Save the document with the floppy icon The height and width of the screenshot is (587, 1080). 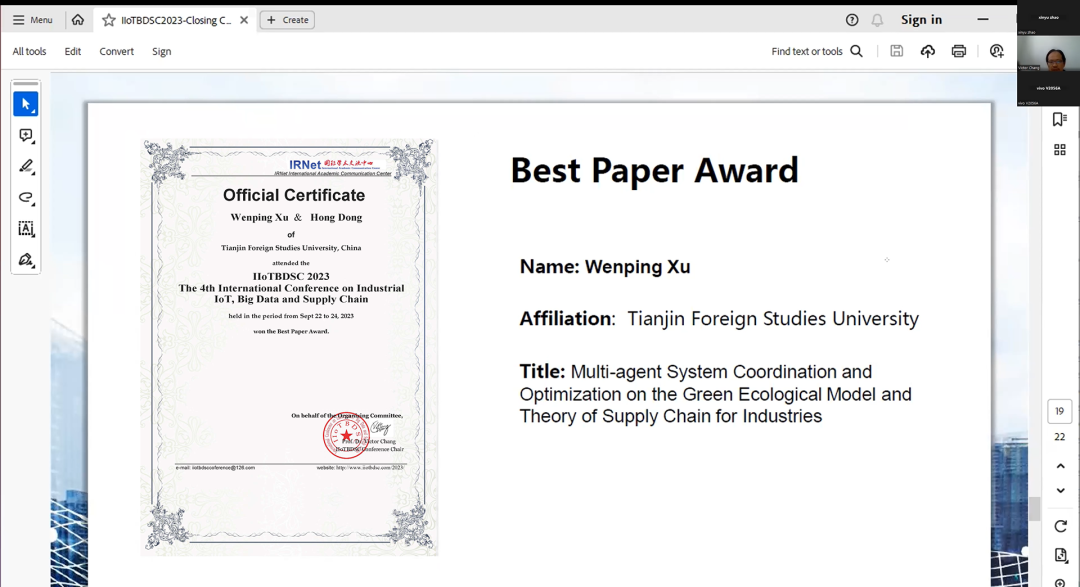(896, 51)
